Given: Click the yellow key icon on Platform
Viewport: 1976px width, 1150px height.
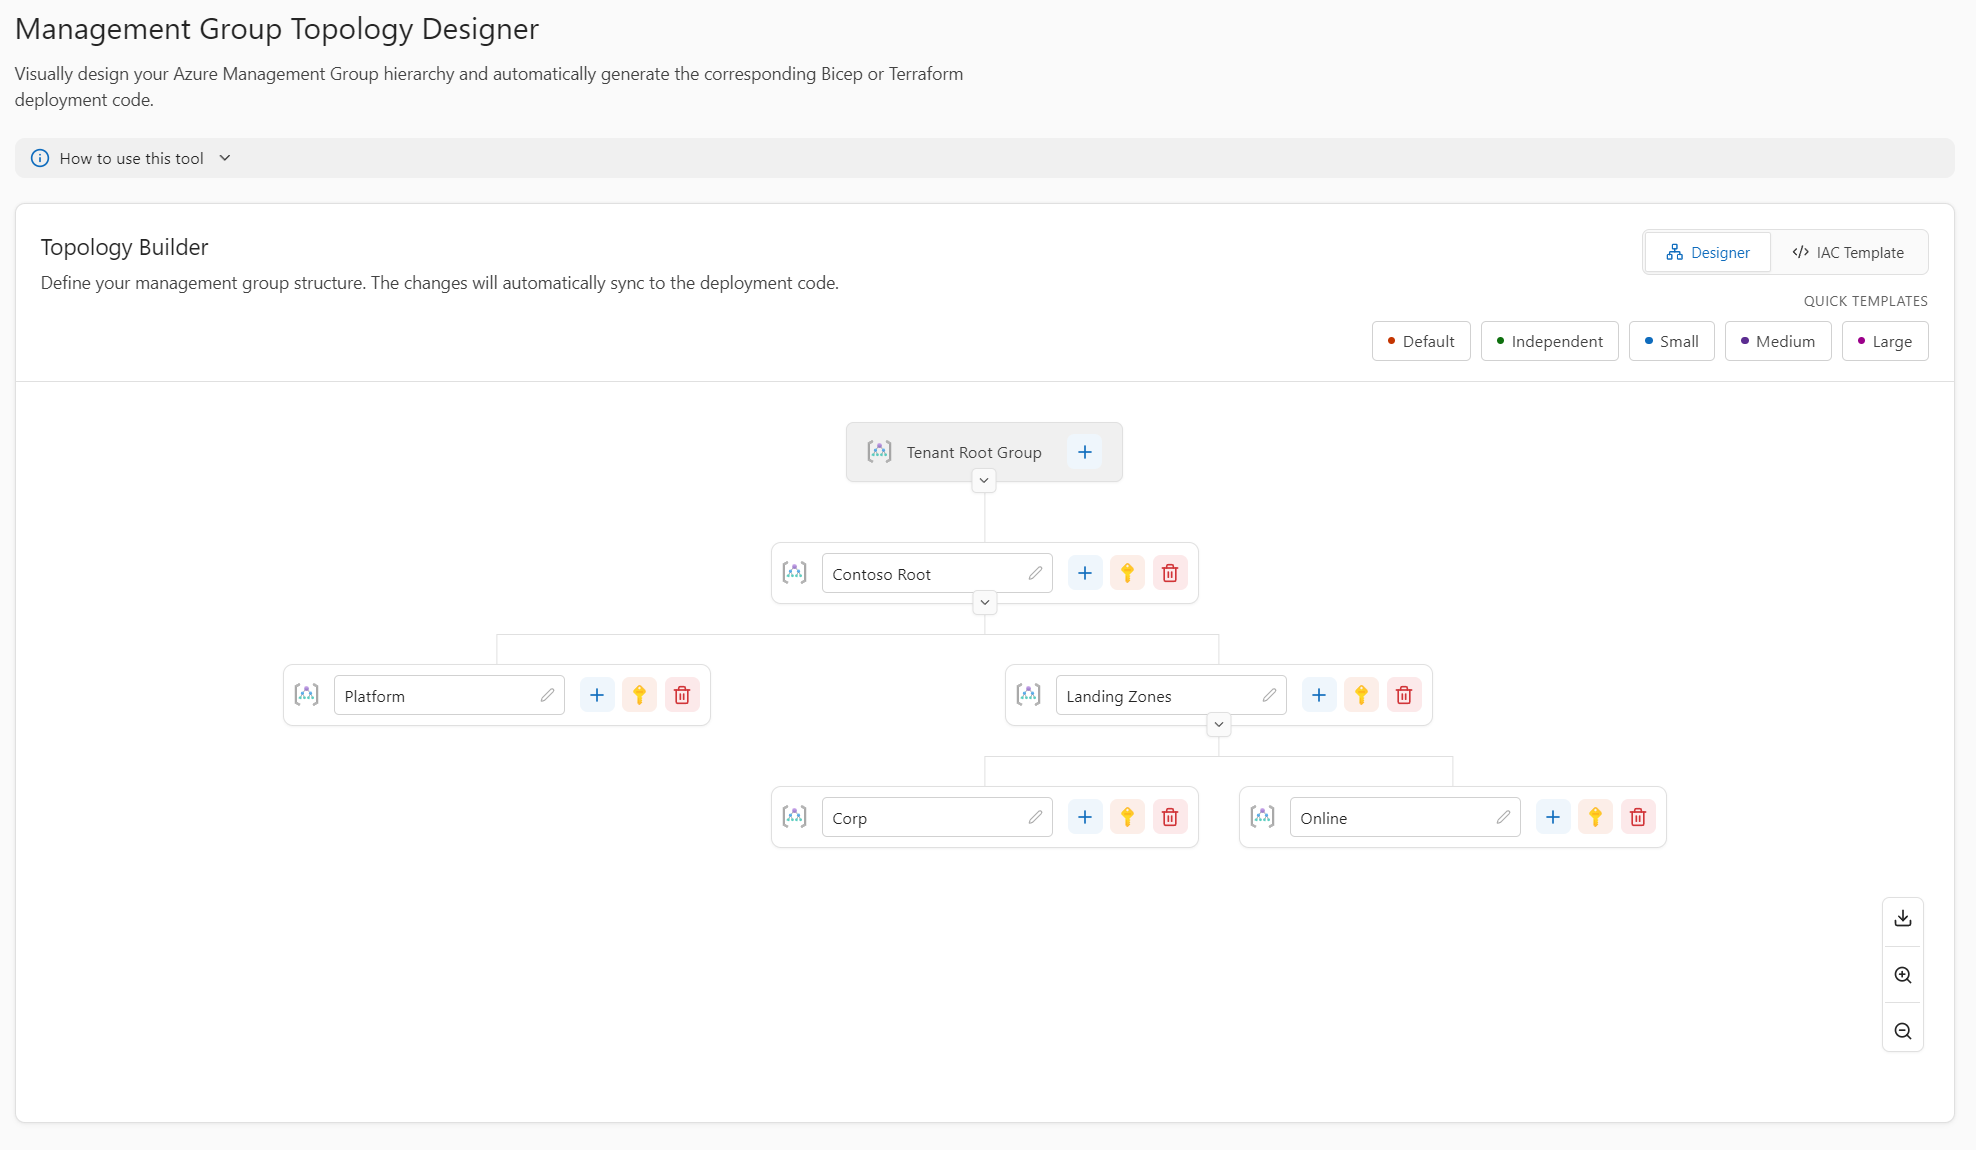Looking at the screenshot, I should point(639,696).
